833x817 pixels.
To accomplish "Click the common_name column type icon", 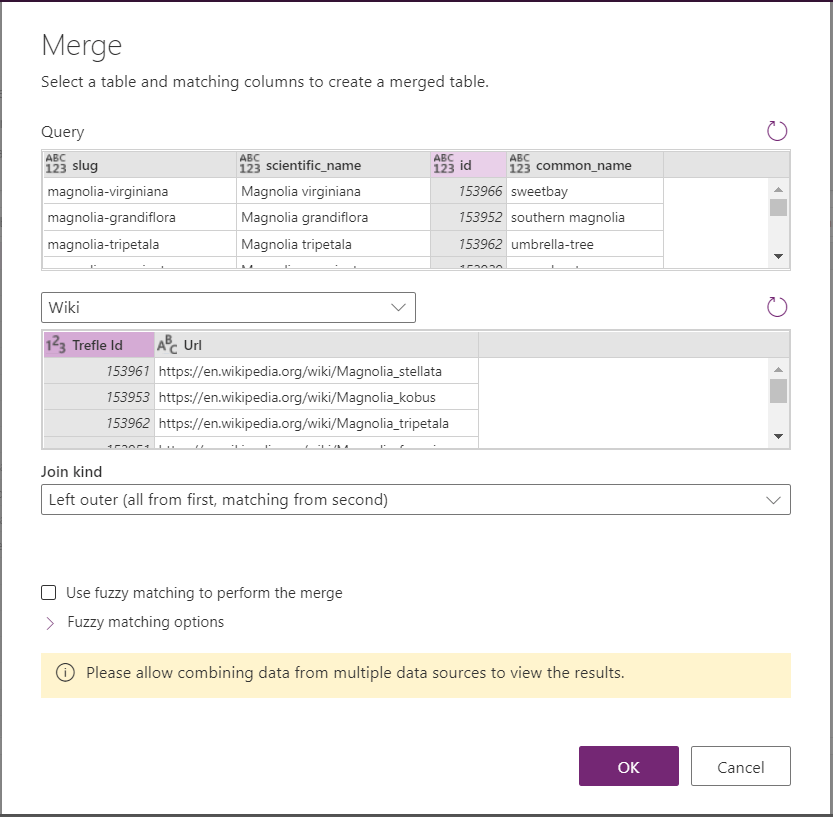I will click(519, 164).
